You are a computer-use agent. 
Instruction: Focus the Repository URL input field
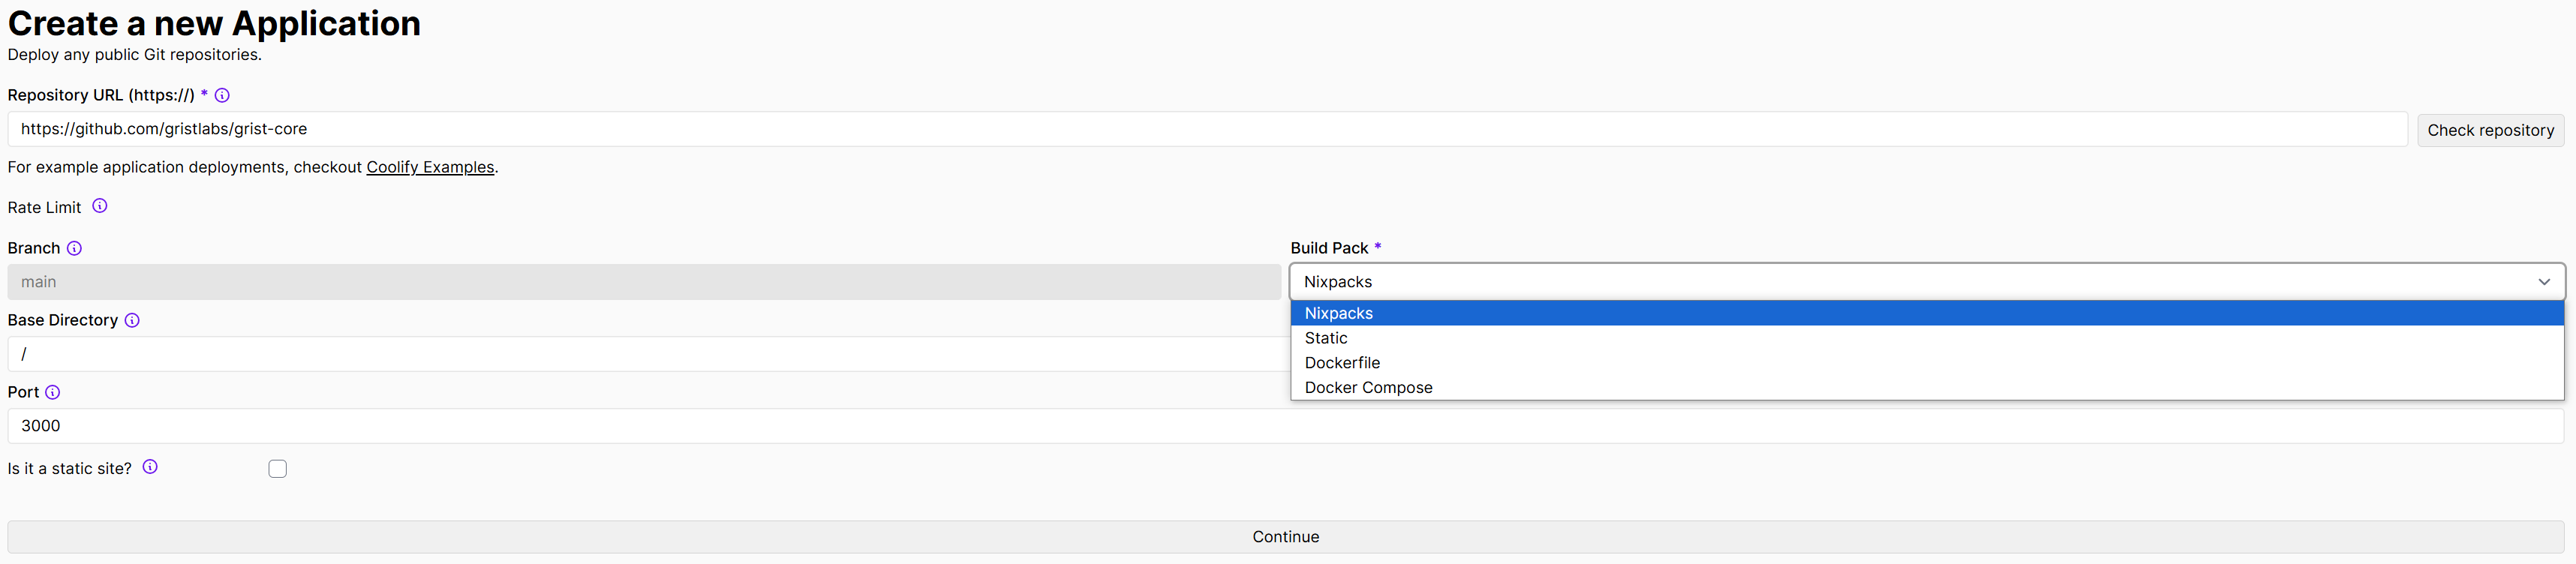[x=1200, y=129]
